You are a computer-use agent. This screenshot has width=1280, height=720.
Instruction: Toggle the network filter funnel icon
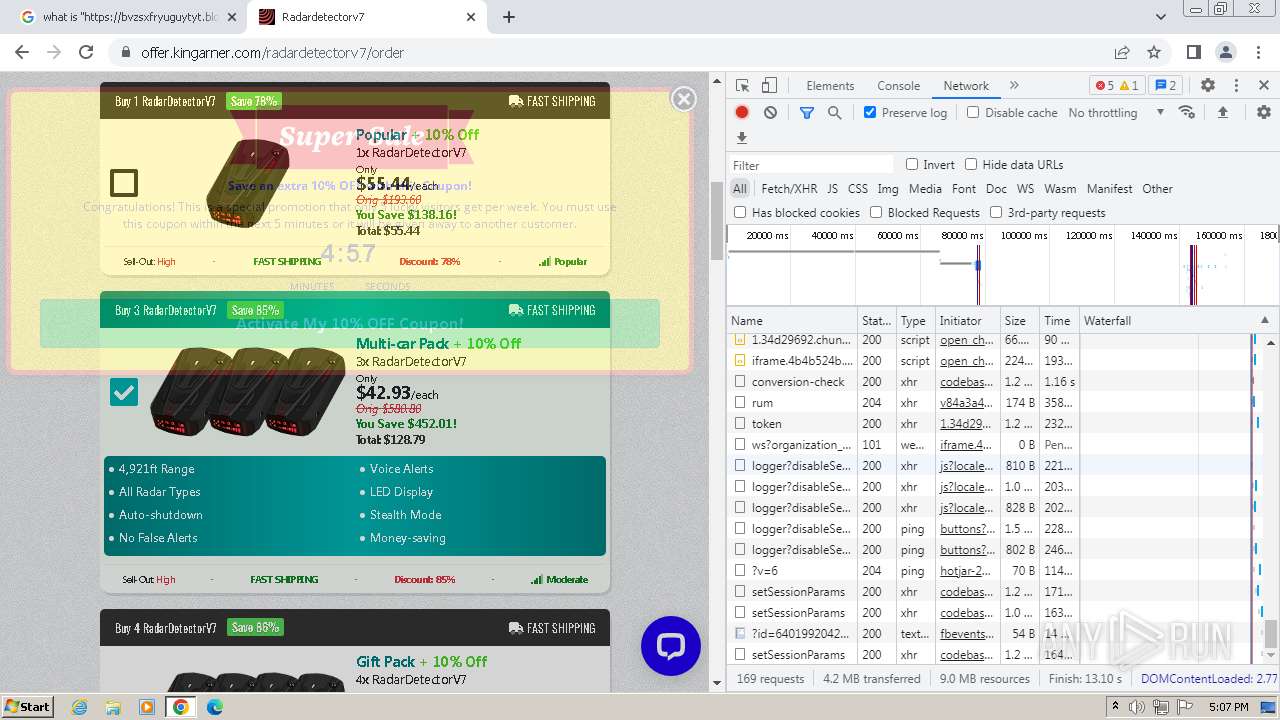(x=807, y=113)
